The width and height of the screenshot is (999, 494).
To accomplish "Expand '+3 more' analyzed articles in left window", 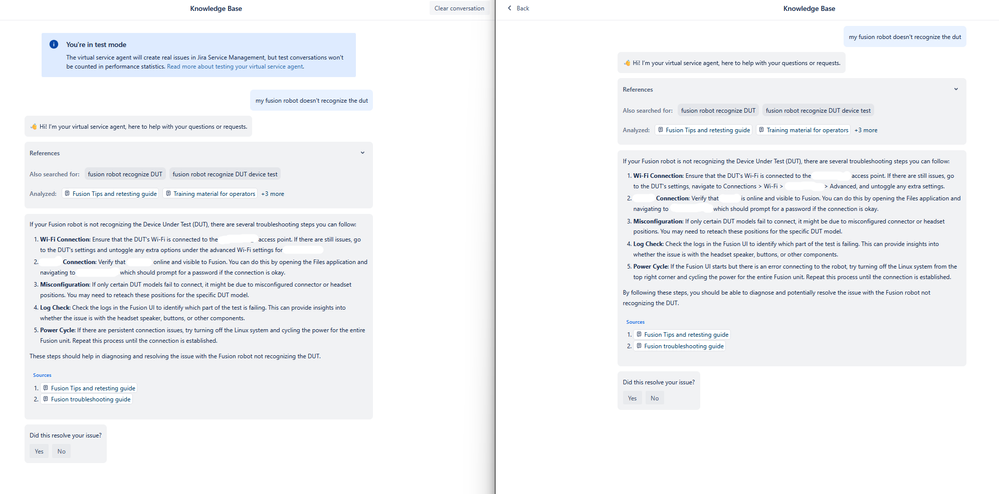I will click(273, 193).
